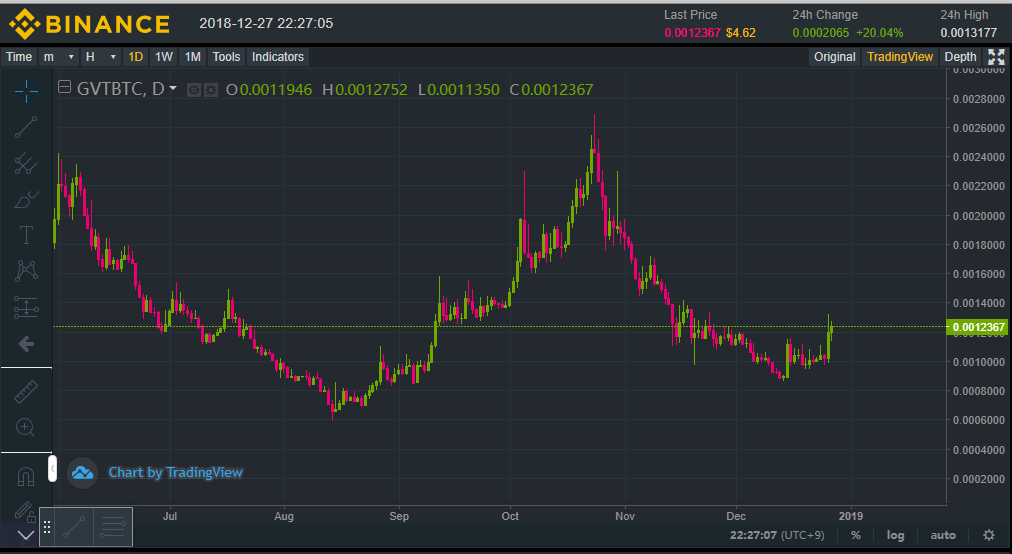Viewport: 1012px width, 554px height.
Task: Toggle magnet mode for drawings
Action: click(x=26, y=477)
